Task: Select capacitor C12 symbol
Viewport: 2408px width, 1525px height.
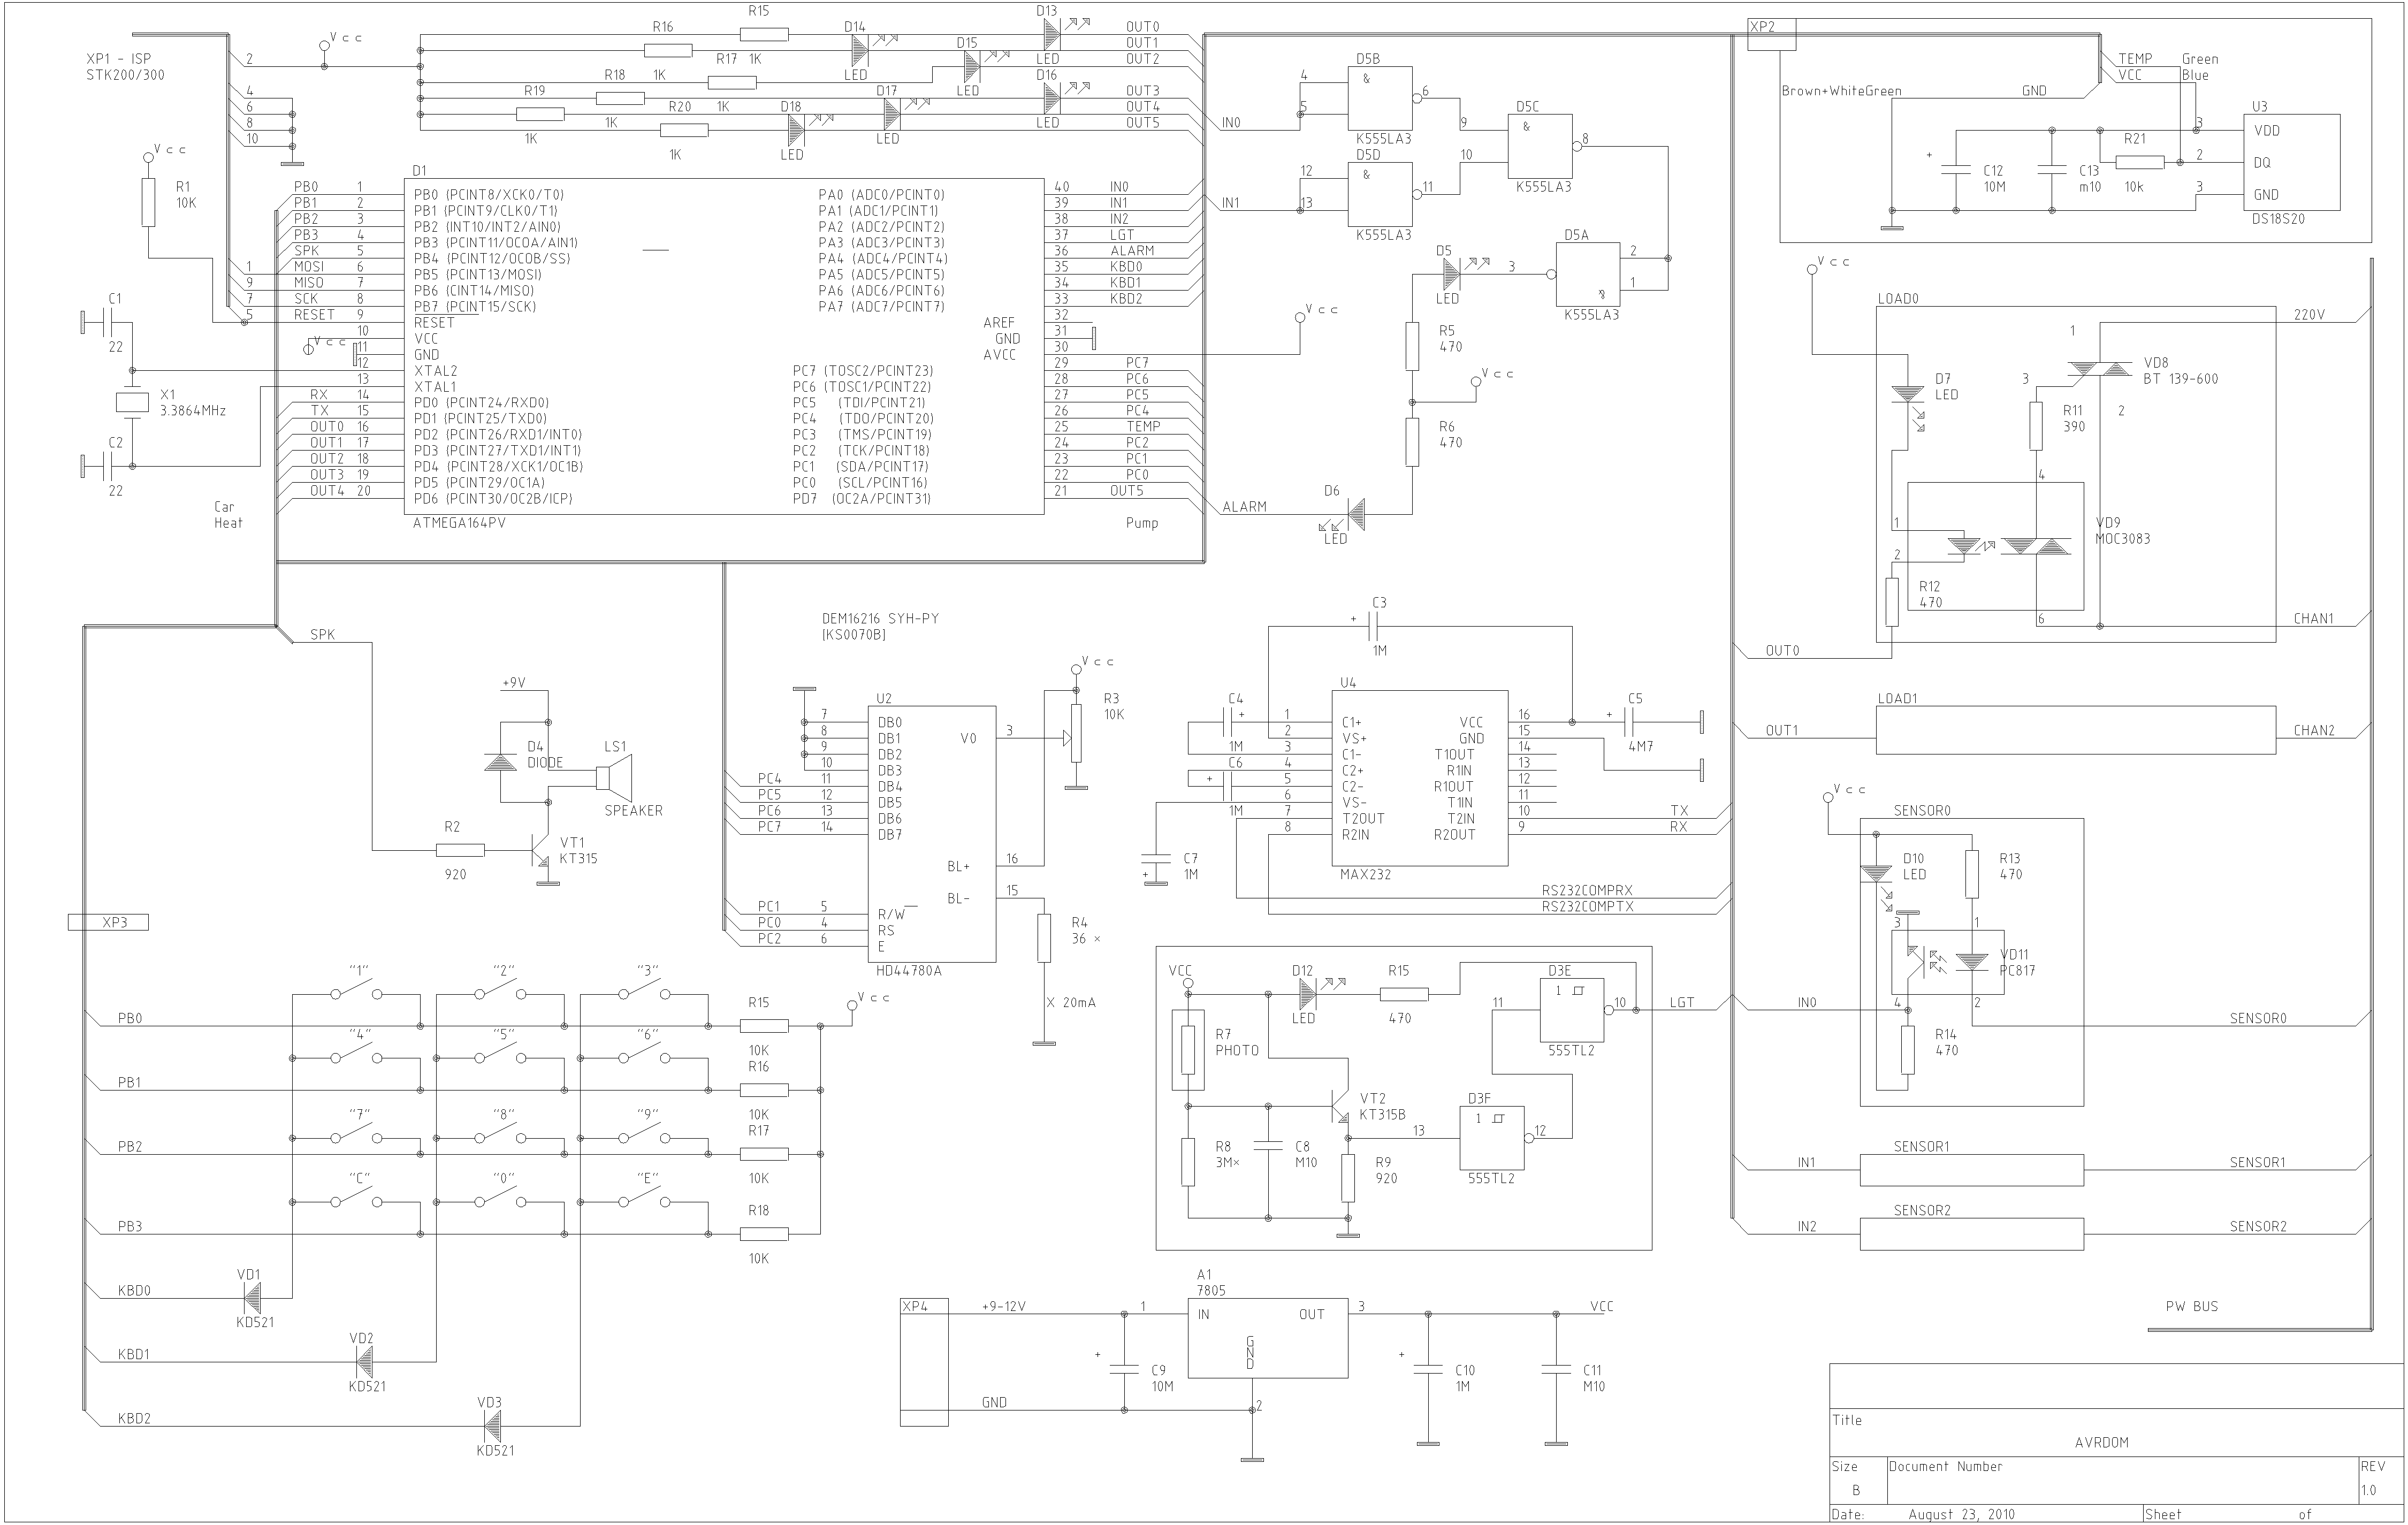Action: tap(1956, 170)
